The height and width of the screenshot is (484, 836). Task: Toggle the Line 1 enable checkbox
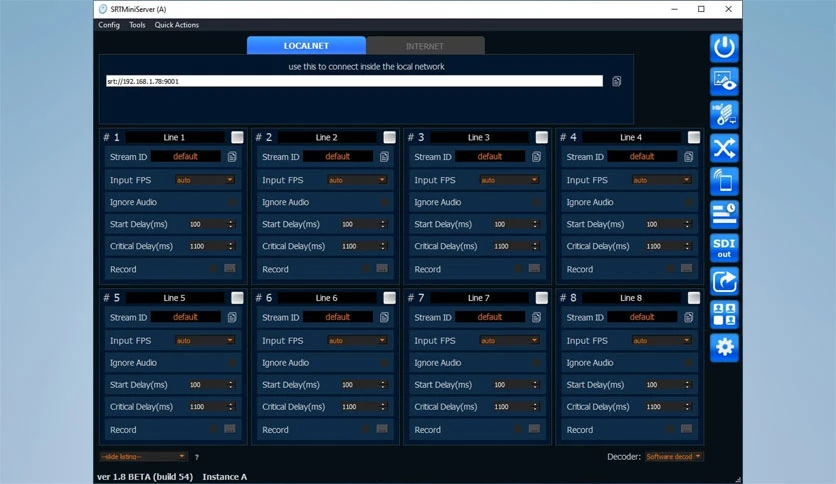tap(237, 137)
